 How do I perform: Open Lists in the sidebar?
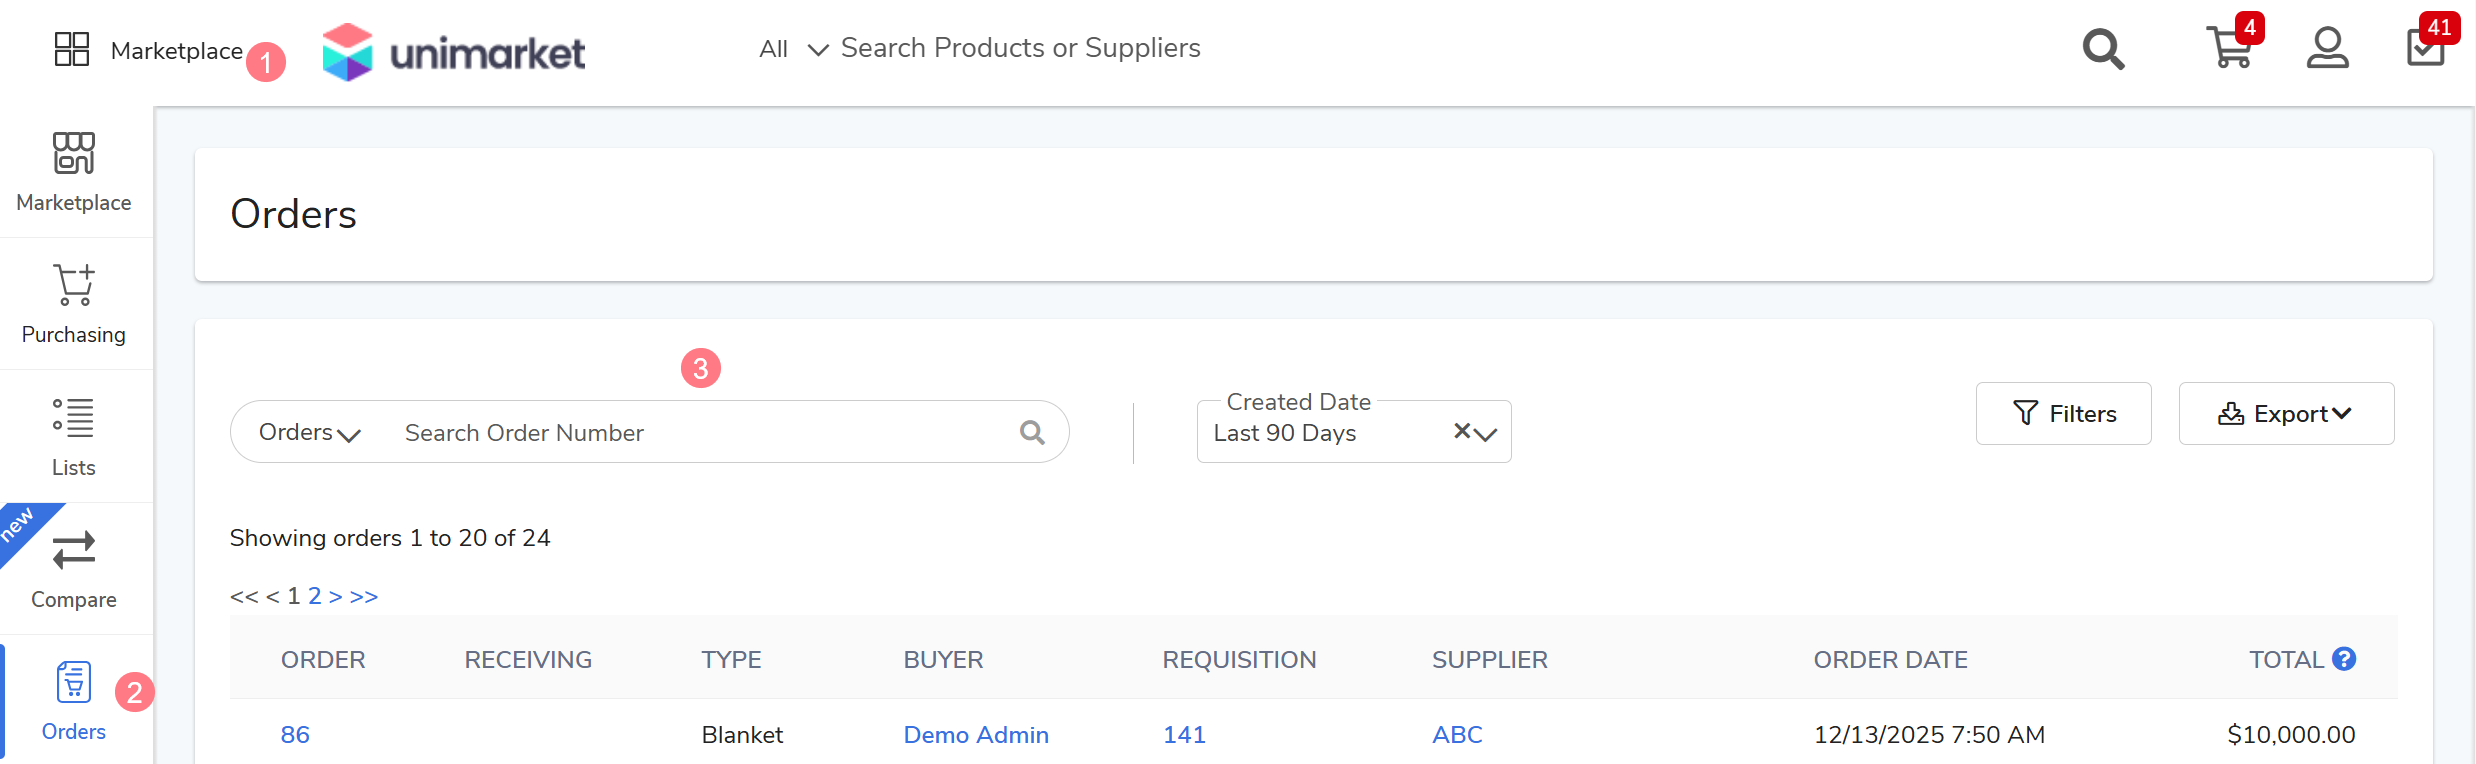74,437
